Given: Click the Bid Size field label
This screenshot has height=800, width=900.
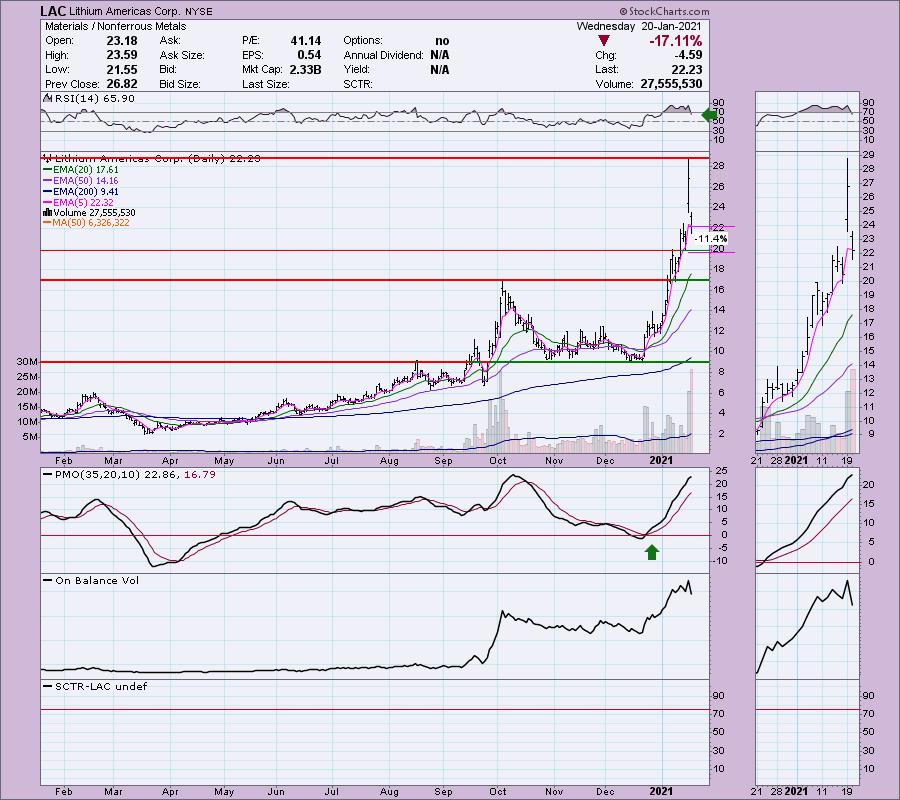Looking at the screenshot, I should (x=180, y=84).
